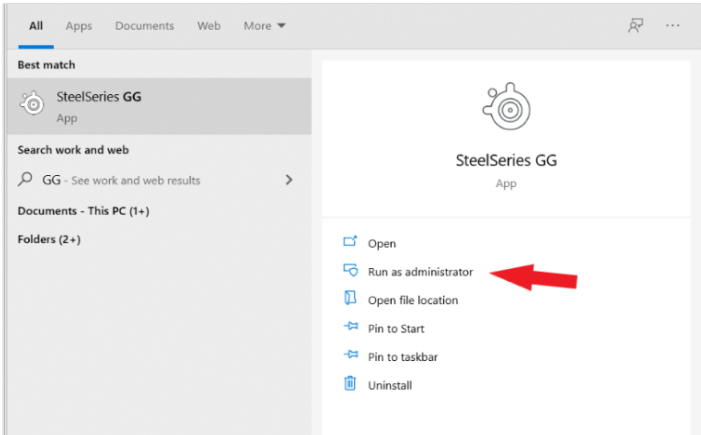Screen dimensions: 701x435
Task: Choose Run as administrator
Action: coord(420,271)
